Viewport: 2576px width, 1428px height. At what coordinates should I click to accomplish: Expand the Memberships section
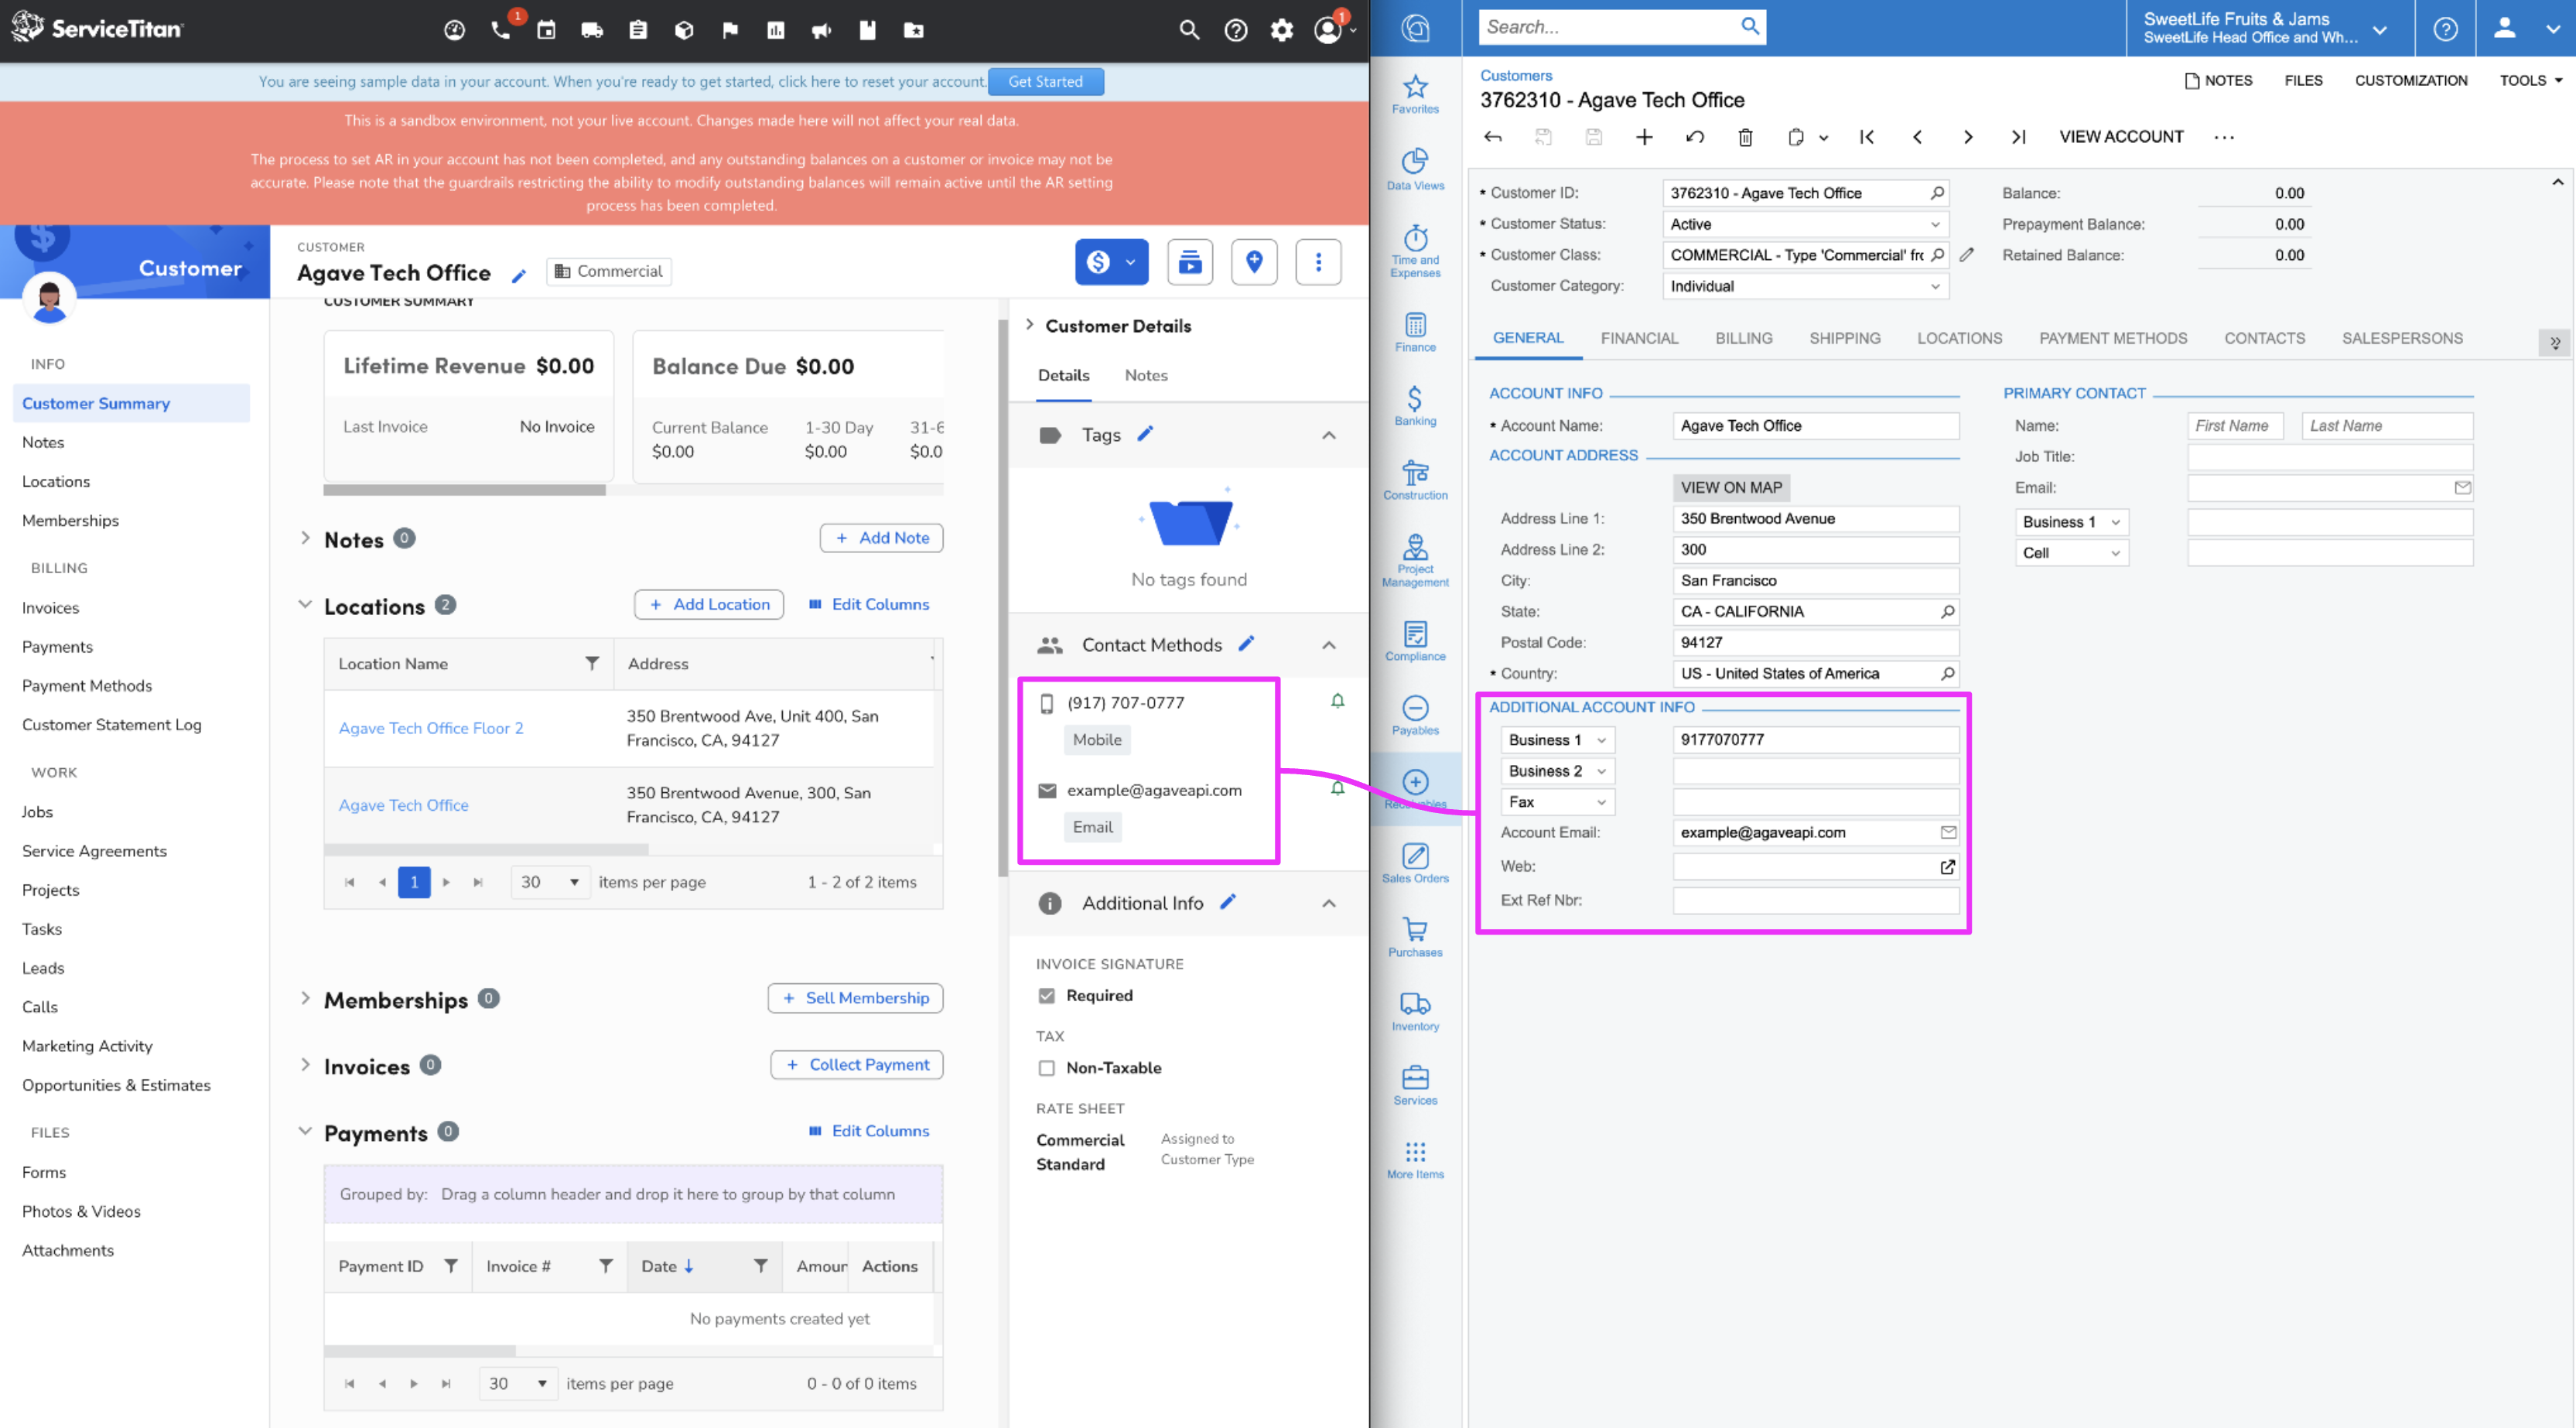305,998
